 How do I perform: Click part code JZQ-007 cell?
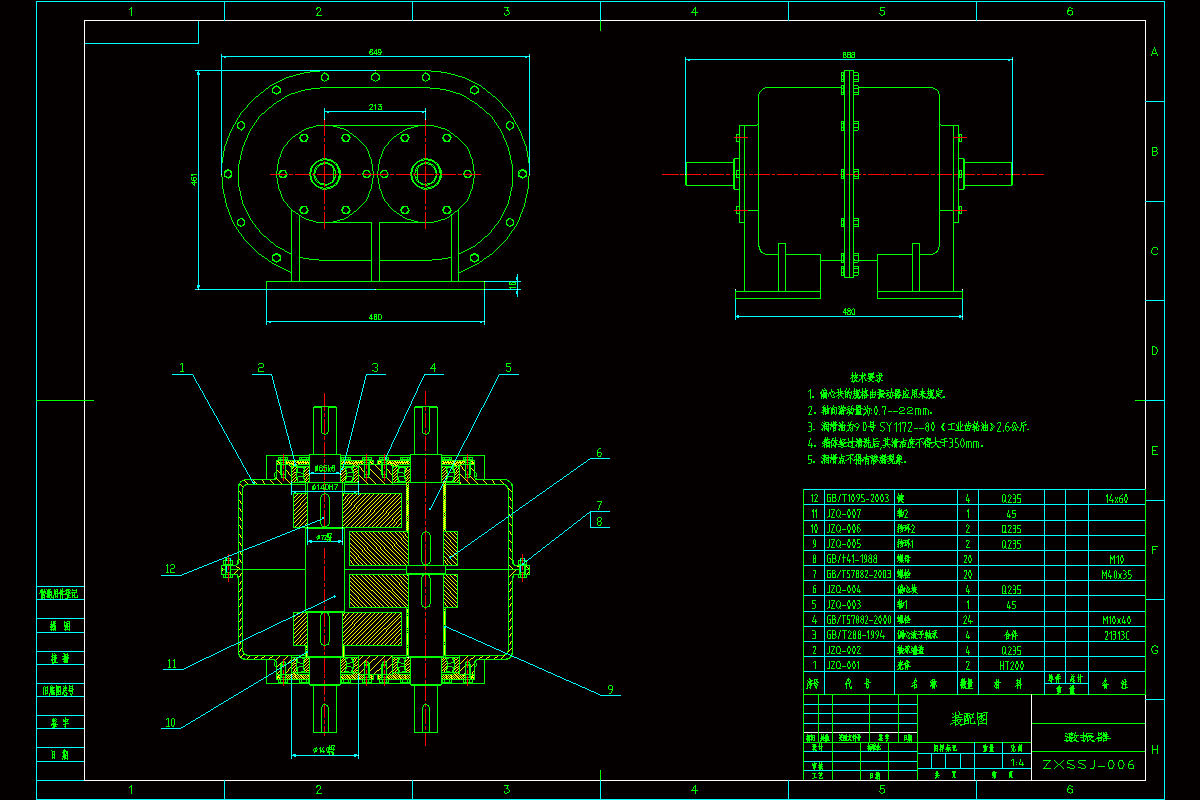[x=846, y=513]
